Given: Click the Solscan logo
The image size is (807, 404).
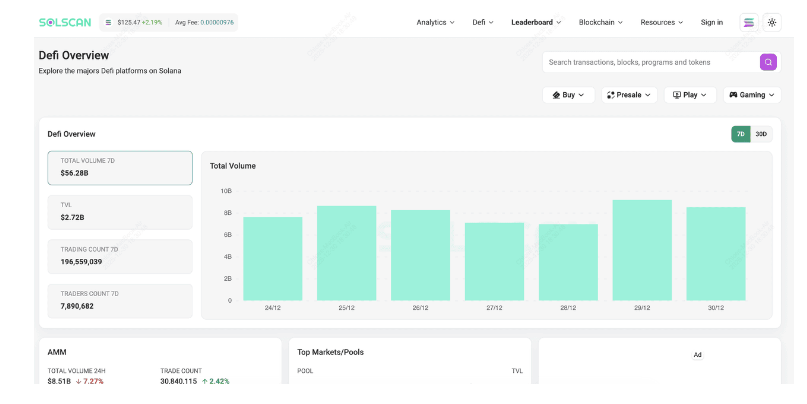Looking at the screenshot, I should [65, 22].
